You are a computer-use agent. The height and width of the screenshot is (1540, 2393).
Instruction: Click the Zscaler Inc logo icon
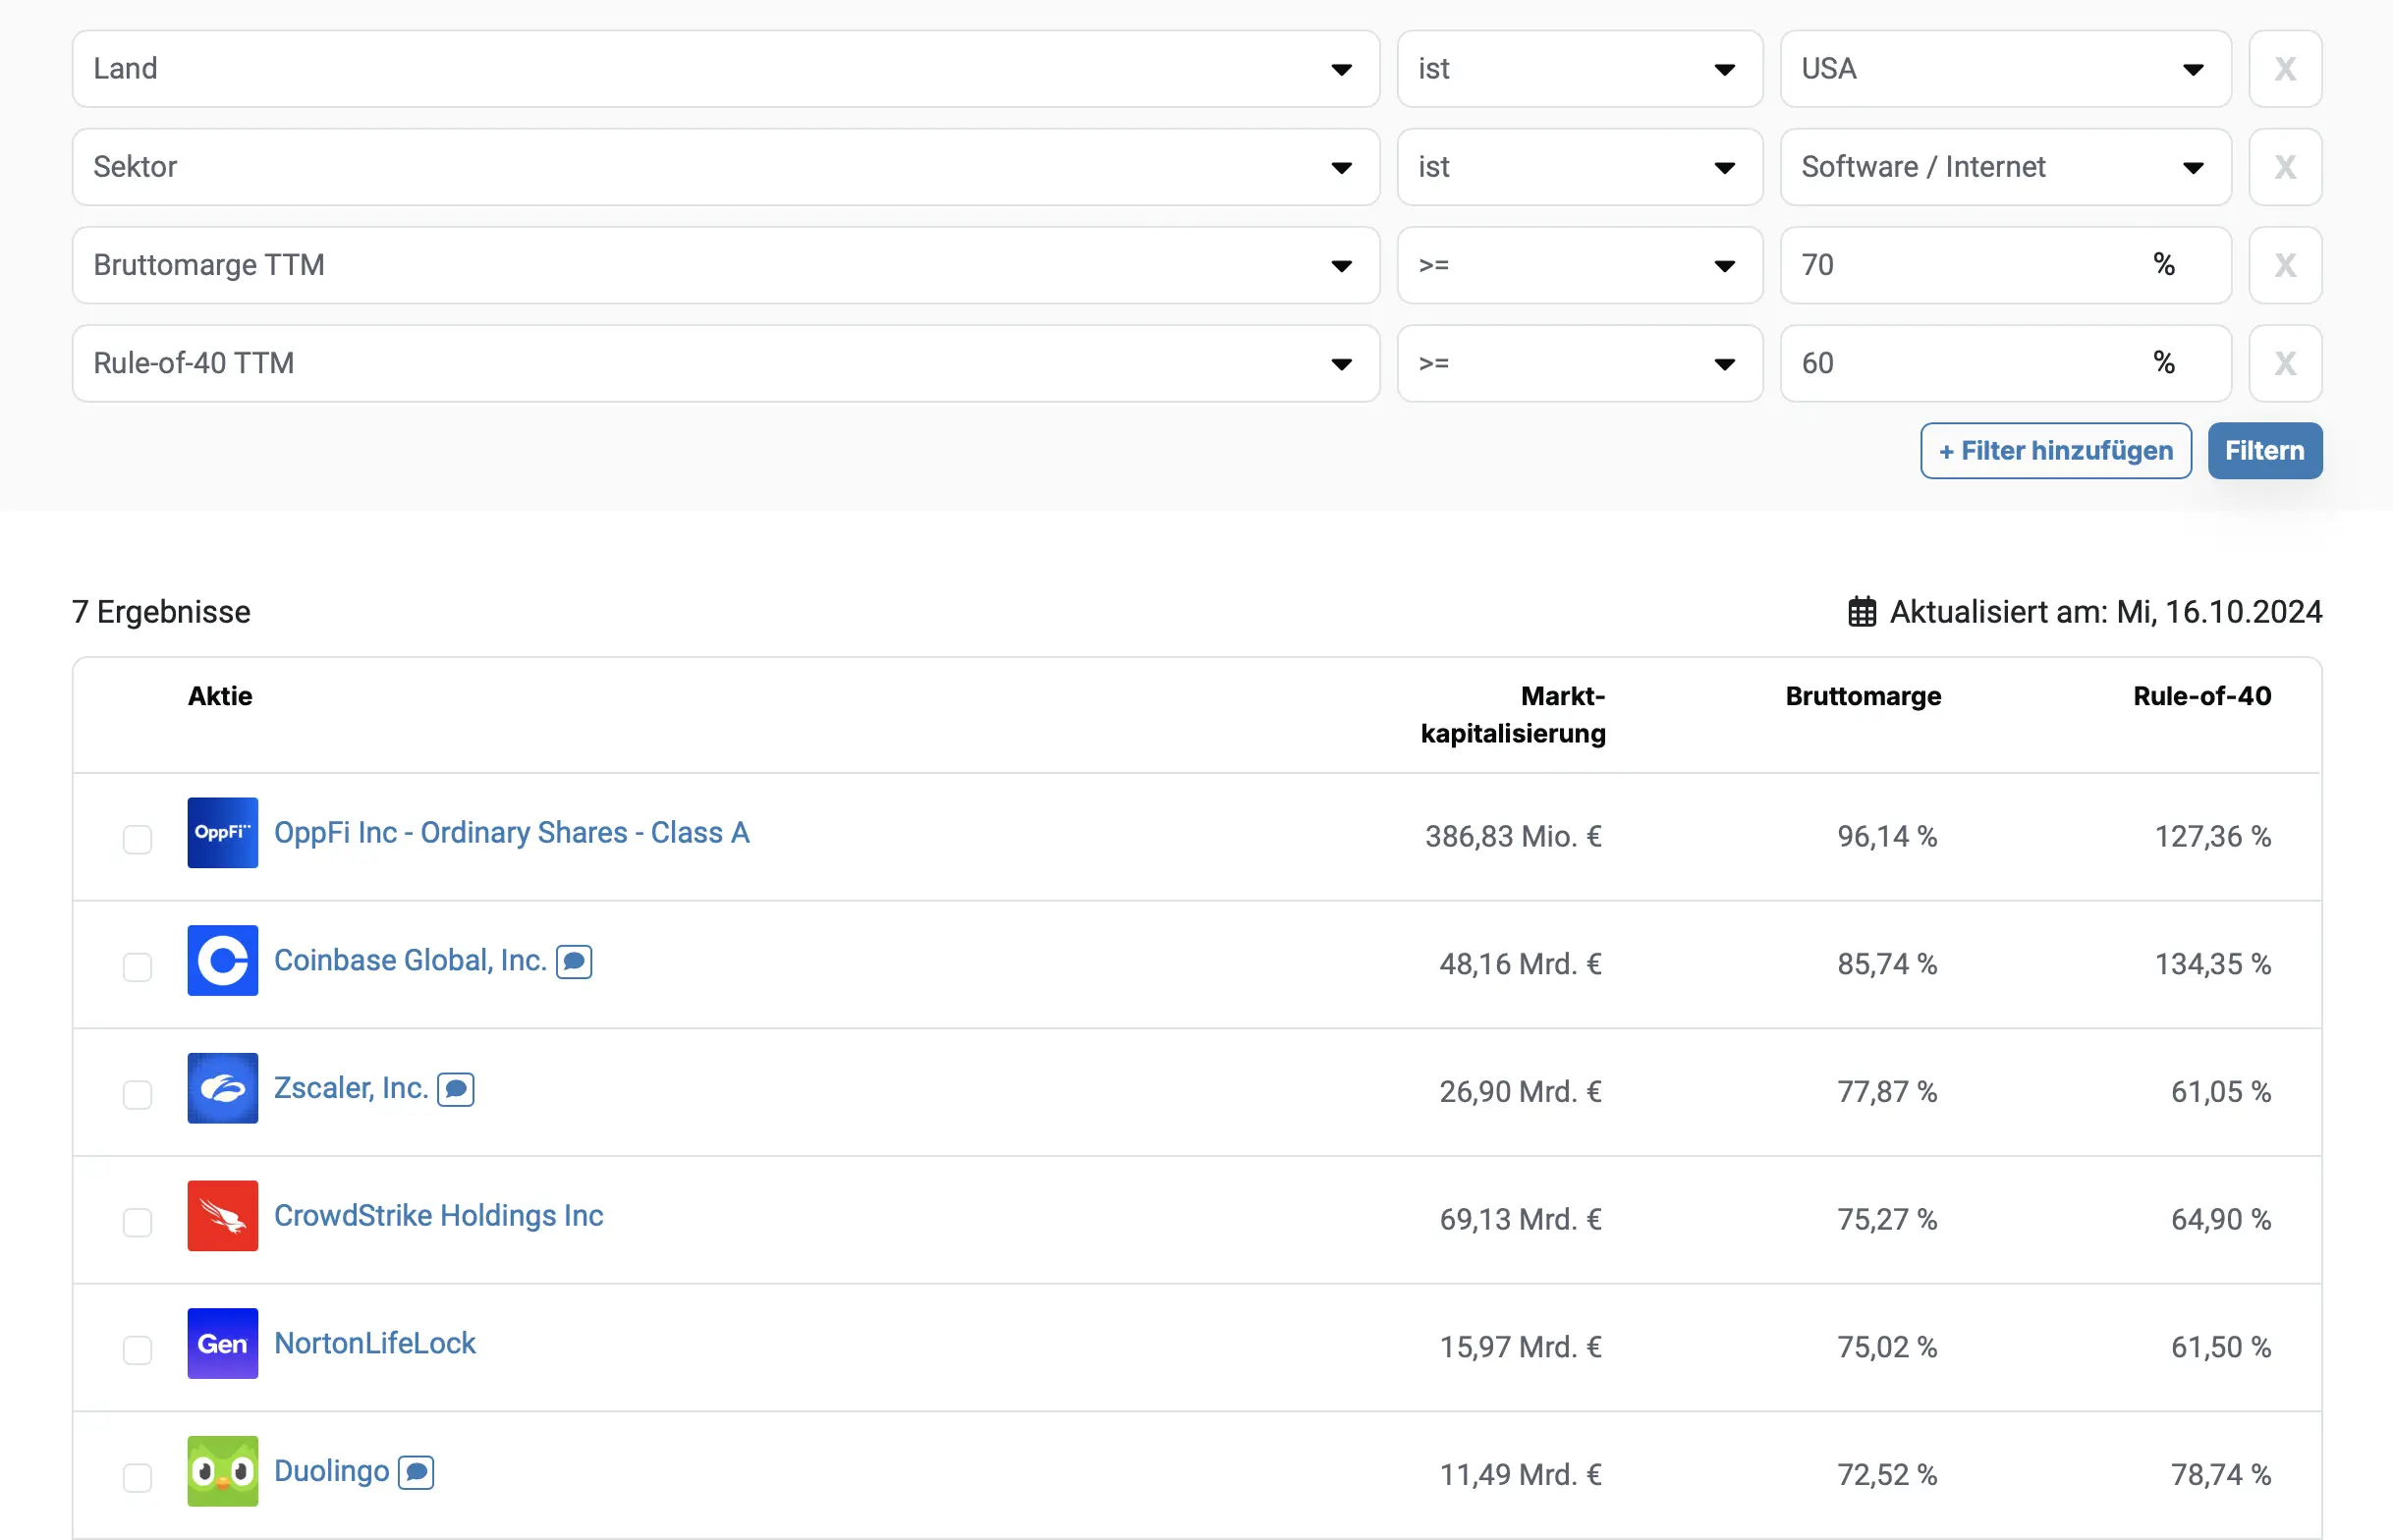point(223,1088)
